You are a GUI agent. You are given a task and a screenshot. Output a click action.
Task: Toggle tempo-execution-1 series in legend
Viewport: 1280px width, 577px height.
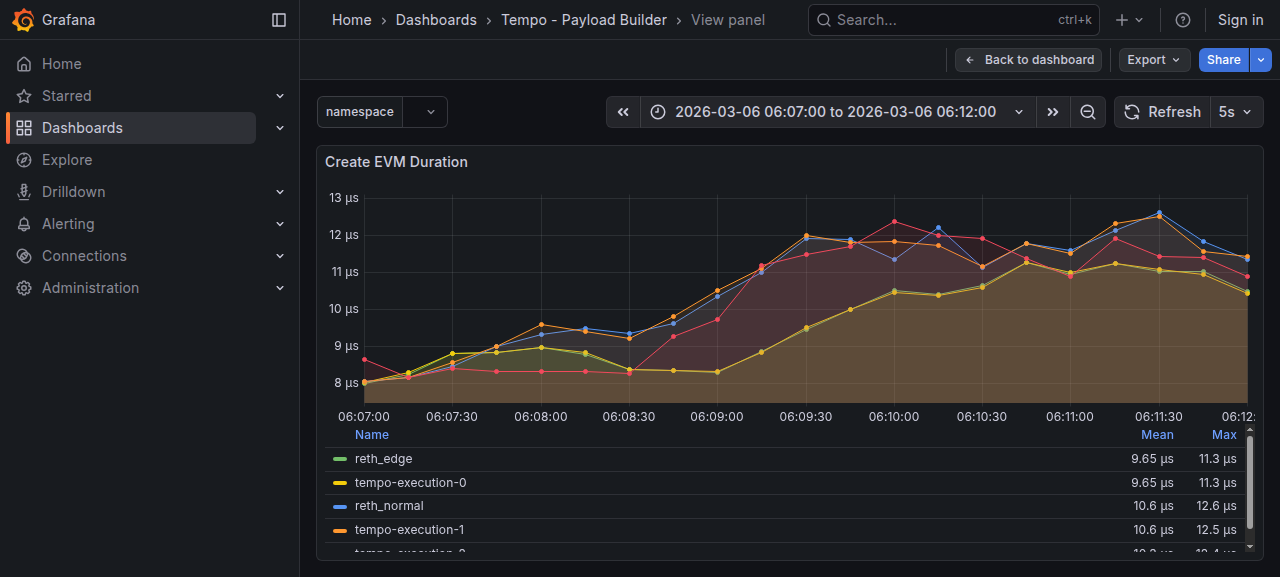[409, 530]
